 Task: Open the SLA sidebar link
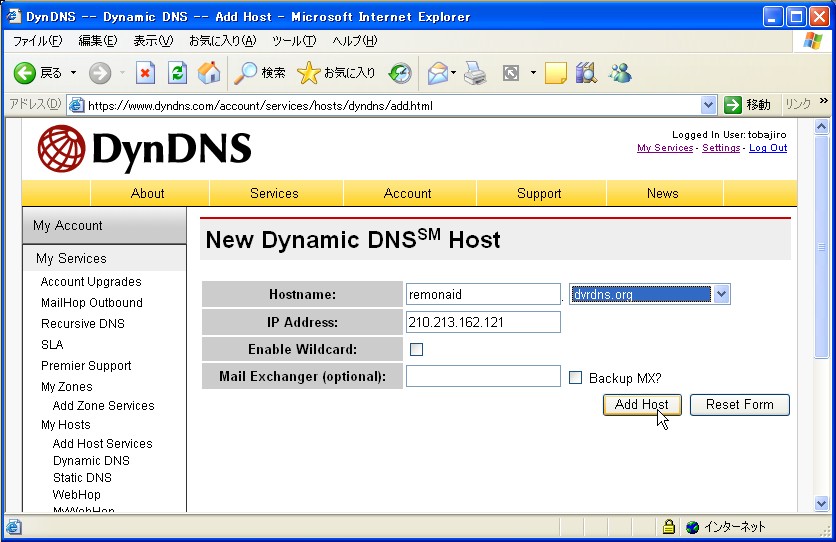52,345
